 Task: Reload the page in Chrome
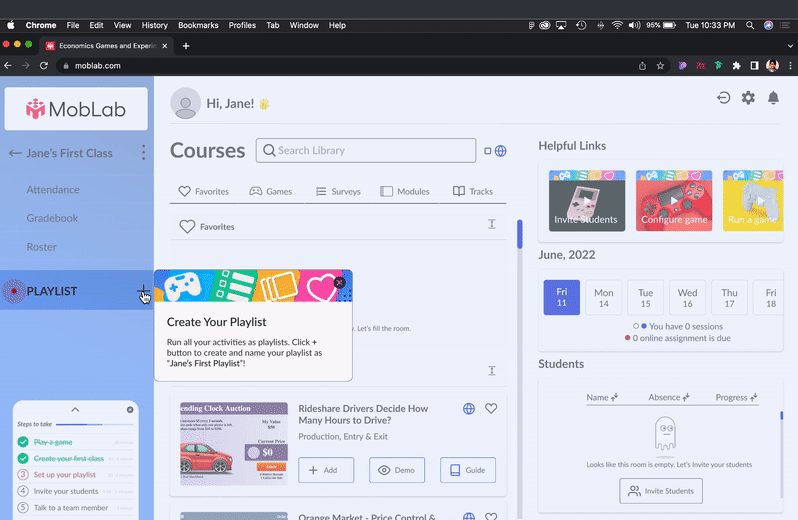44,66
